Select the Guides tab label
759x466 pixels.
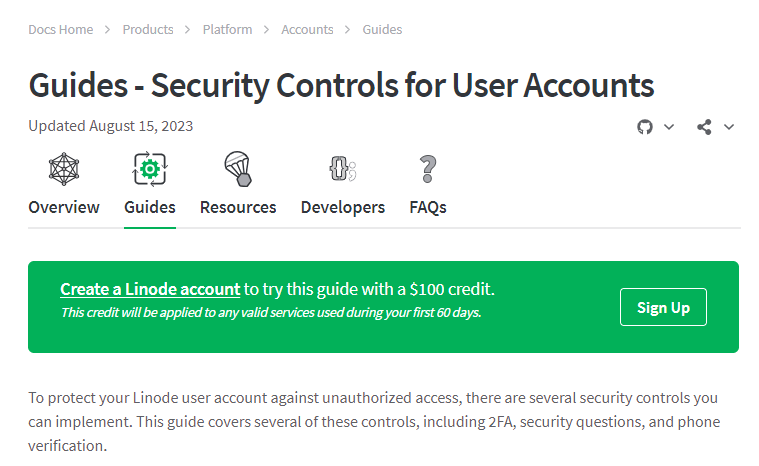point(150,207)
